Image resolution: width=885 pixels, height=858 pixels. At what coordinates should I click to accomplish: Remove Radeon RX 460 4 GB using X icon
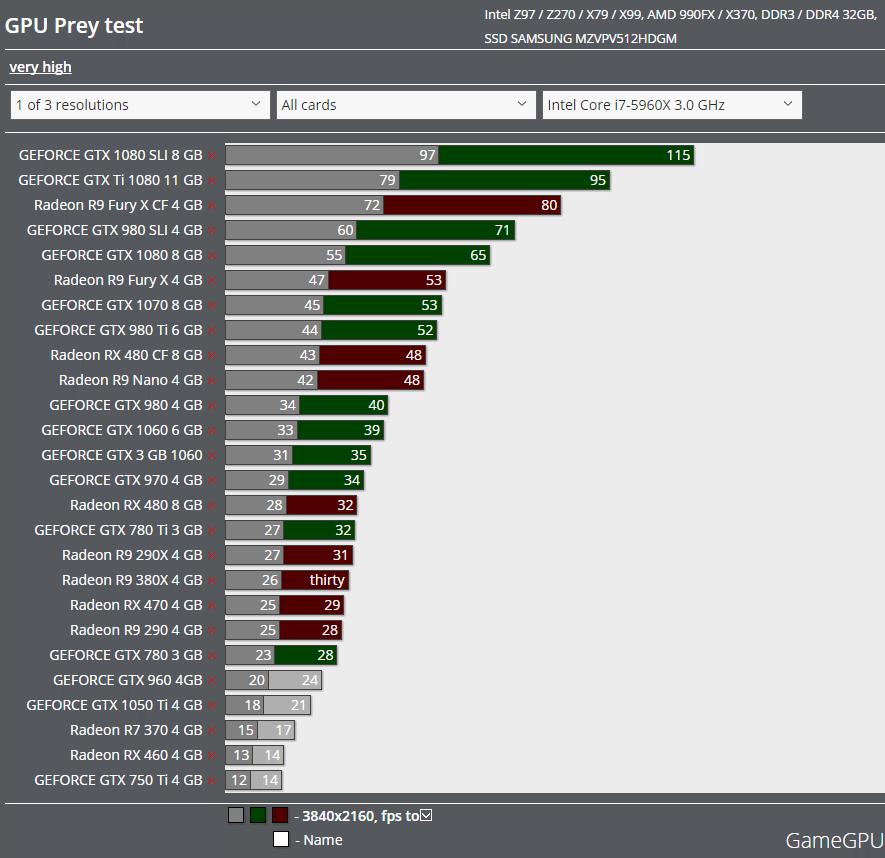coord(212,755)
